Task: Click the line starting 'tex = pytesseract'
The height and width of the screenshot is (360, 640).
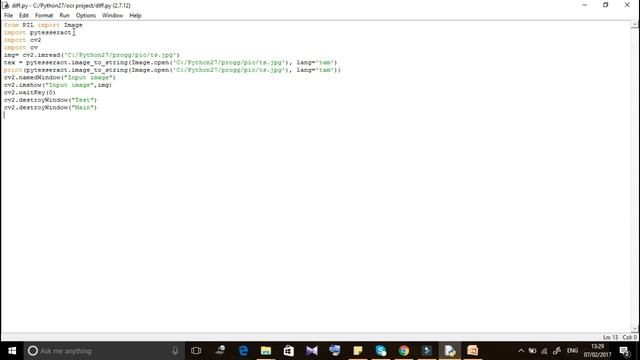Action: point(171,62)
